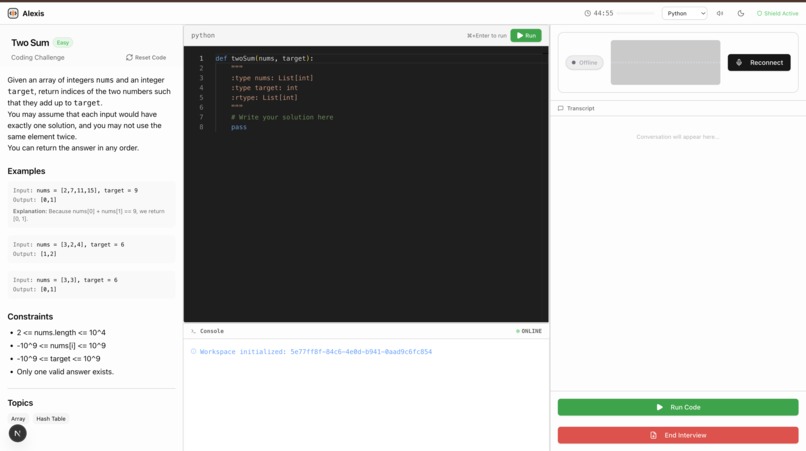Open the Python language dropdown
Viewport: 806px width, 451px height.
[x=685, y=13]
